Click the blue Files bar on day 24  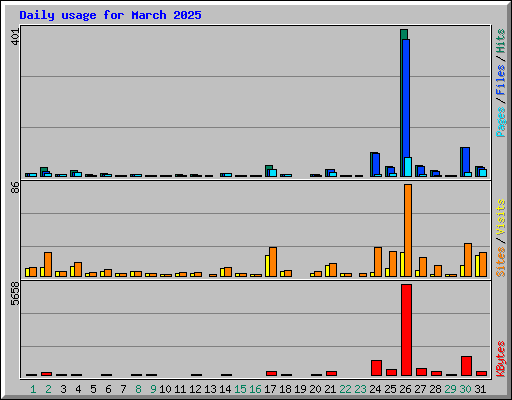[376, 165]
